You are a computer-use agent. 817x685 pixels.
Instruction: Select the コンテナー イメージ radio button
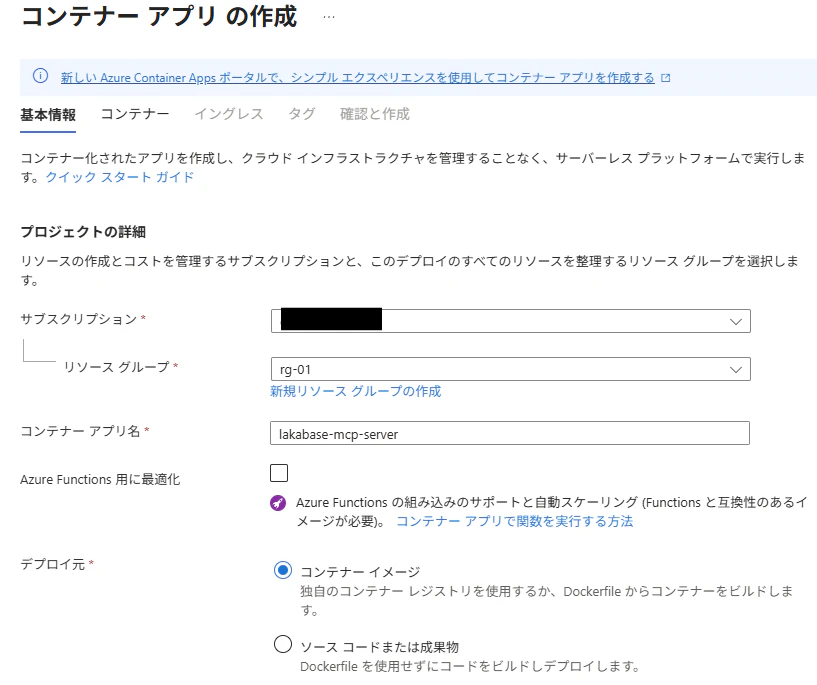[x=283, y=570]
